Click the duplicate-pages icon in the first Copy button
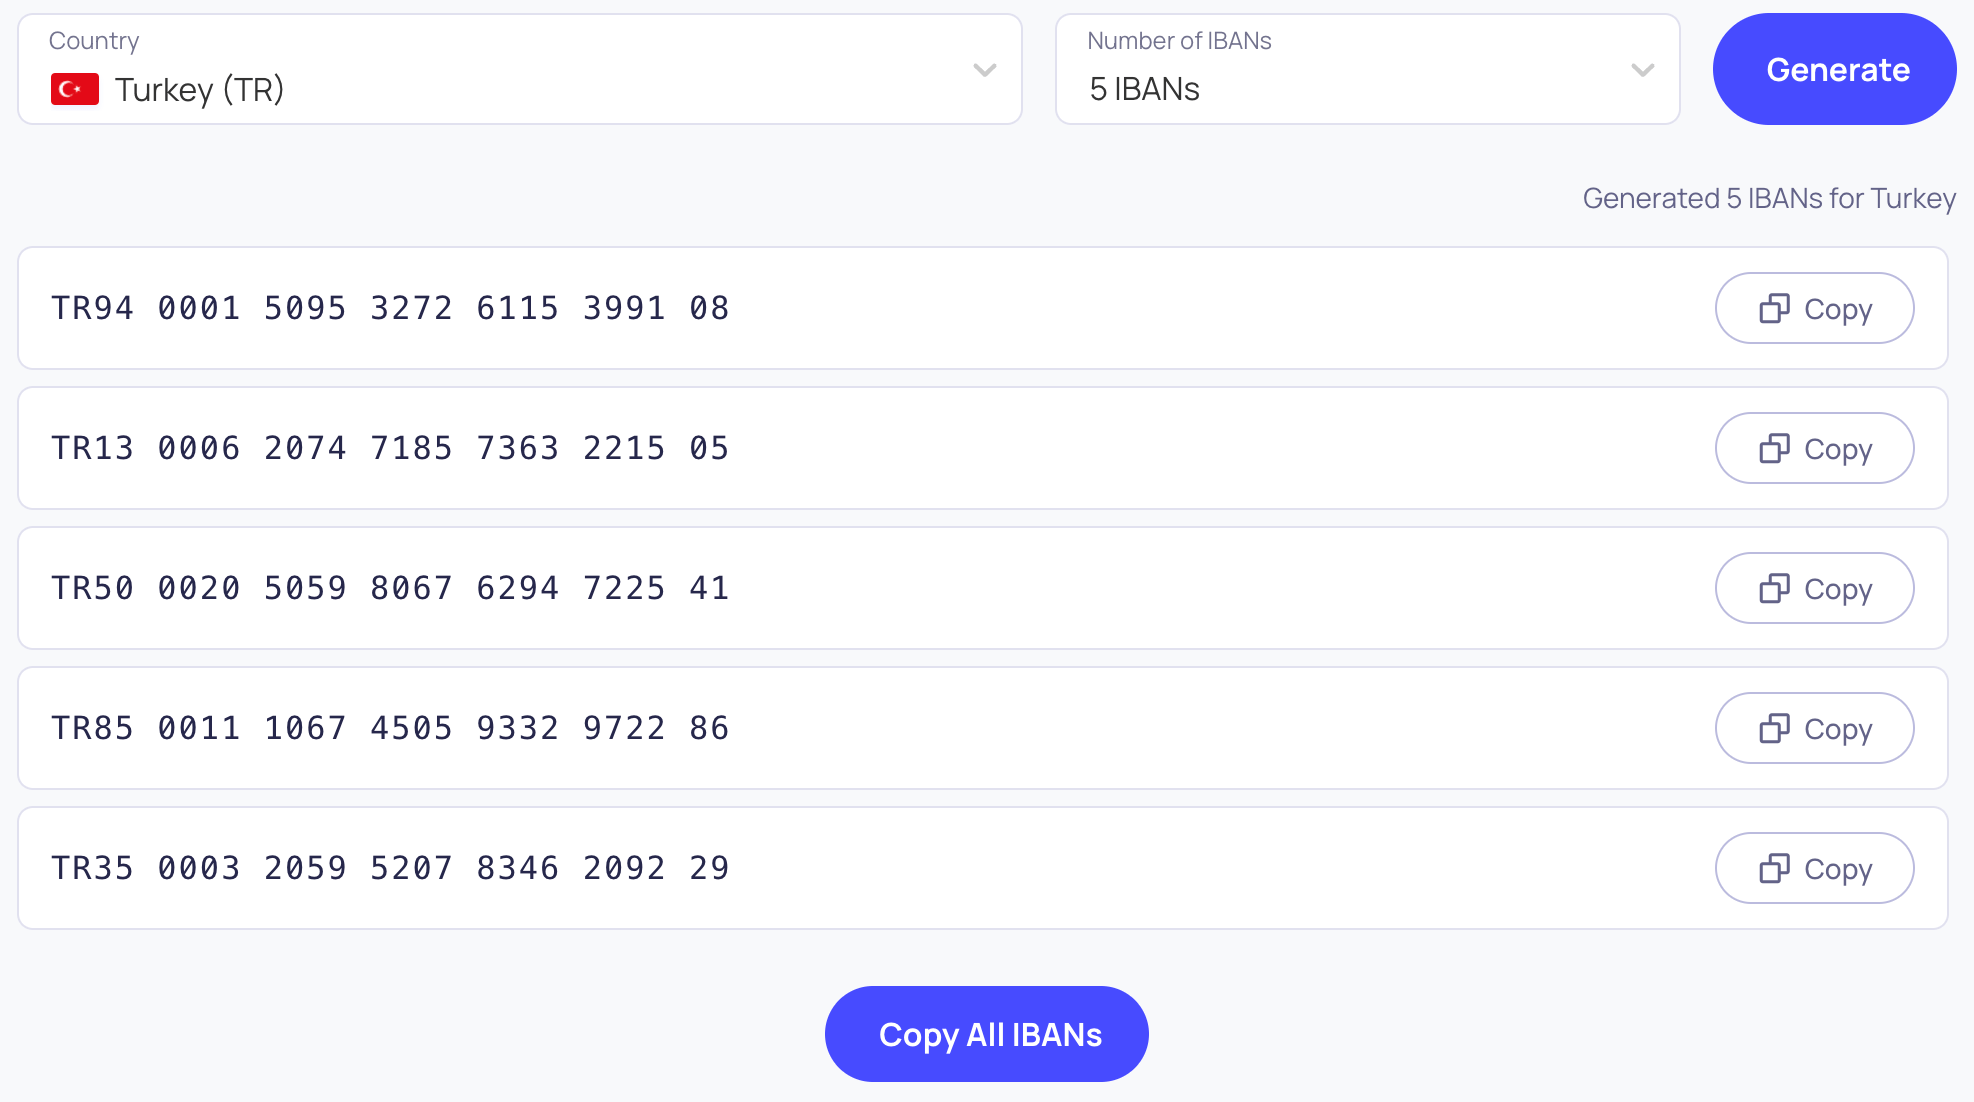Screen dimensions: 1974x1102 pyautogui.click(x=1774, y=308)
